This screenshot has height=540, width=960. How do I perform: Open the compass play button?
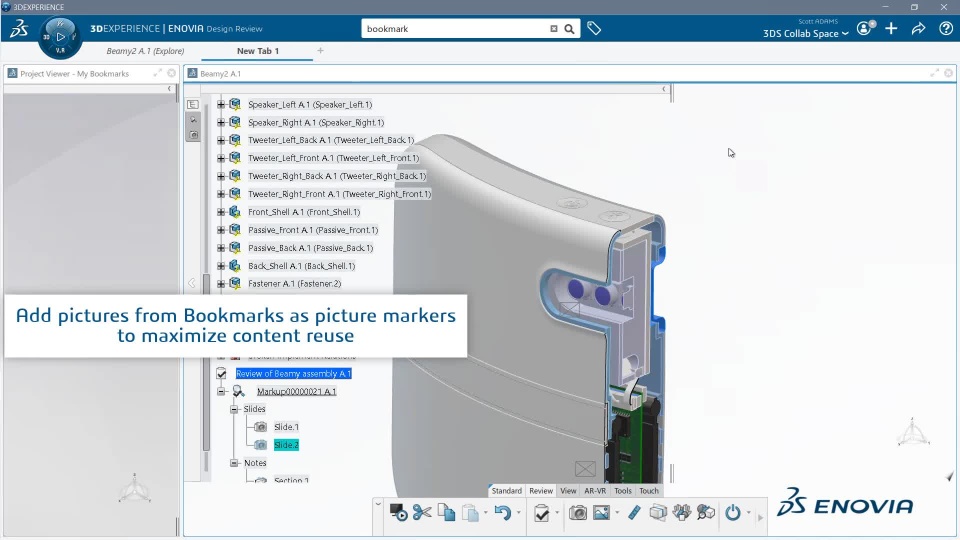tap(60, 37)
